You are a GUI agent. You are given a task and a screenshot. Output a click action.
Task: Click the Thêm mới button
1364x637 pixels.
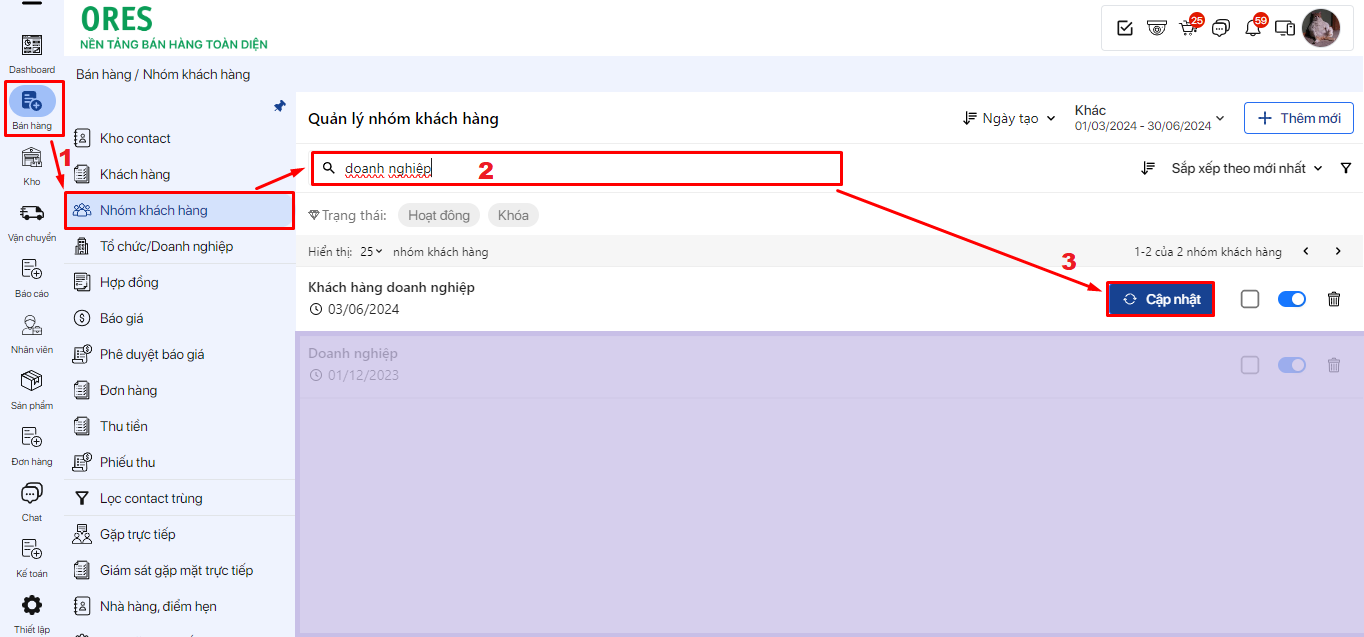click(1298, 118)
